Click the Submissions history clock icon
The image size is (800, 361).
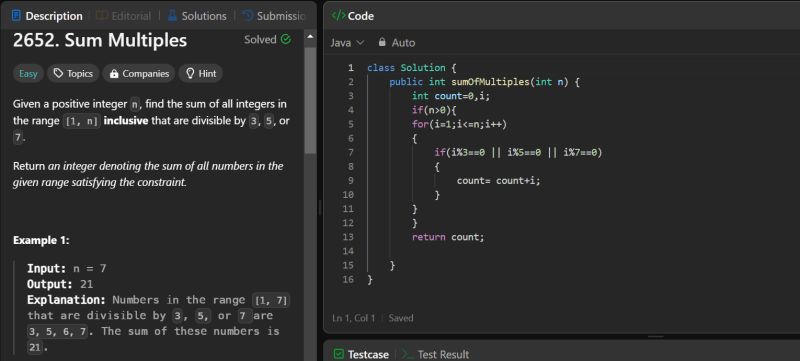pyautogui.click(x=248, y=16)
